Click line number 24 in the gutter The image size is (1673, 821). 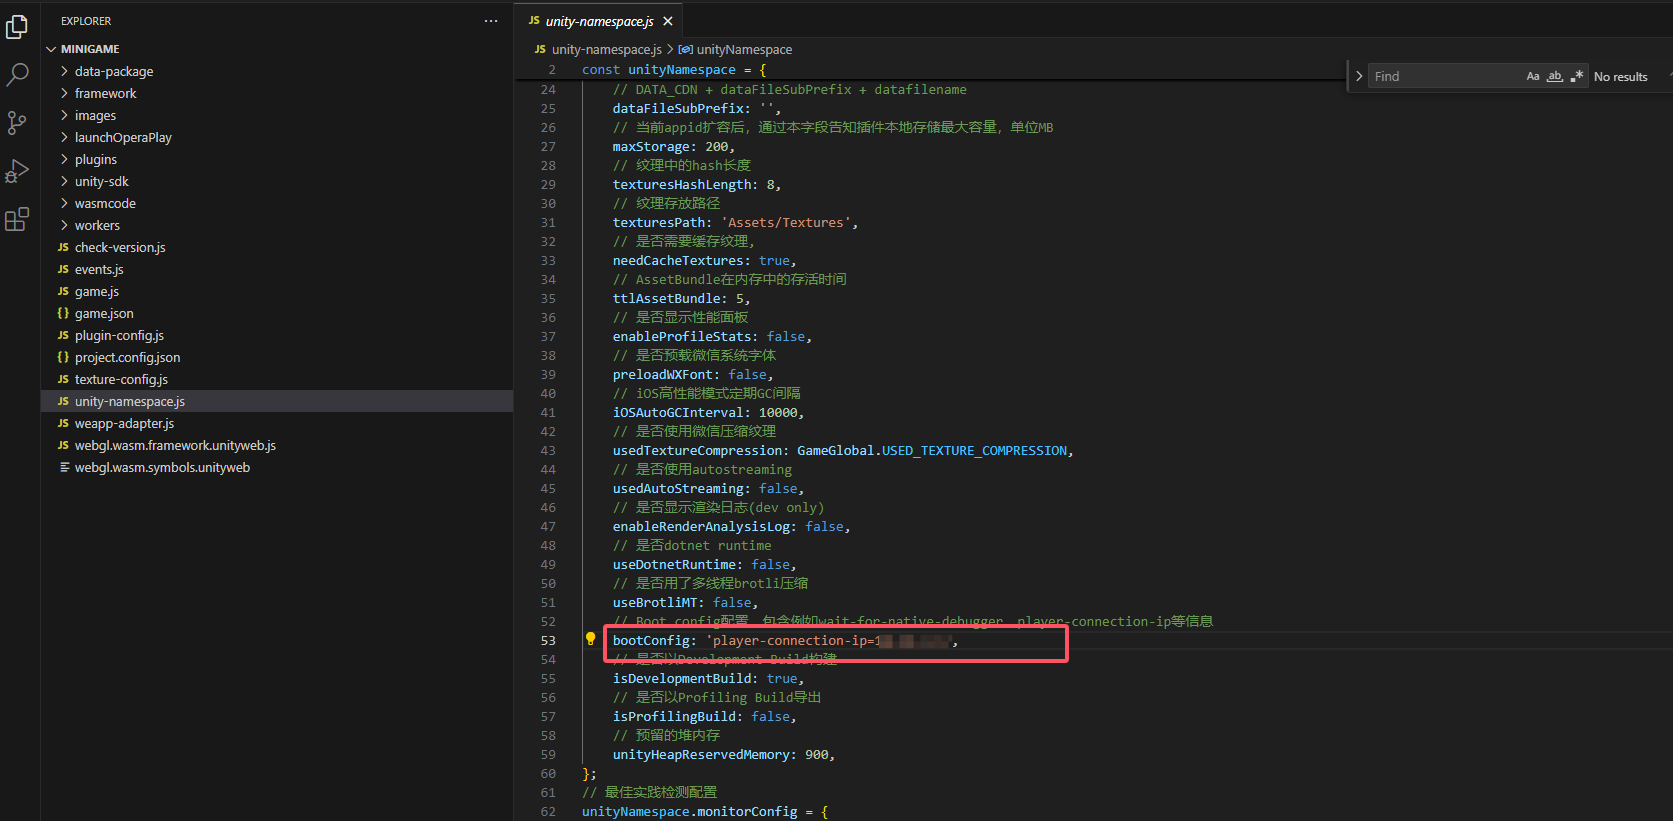click(548, 89)
